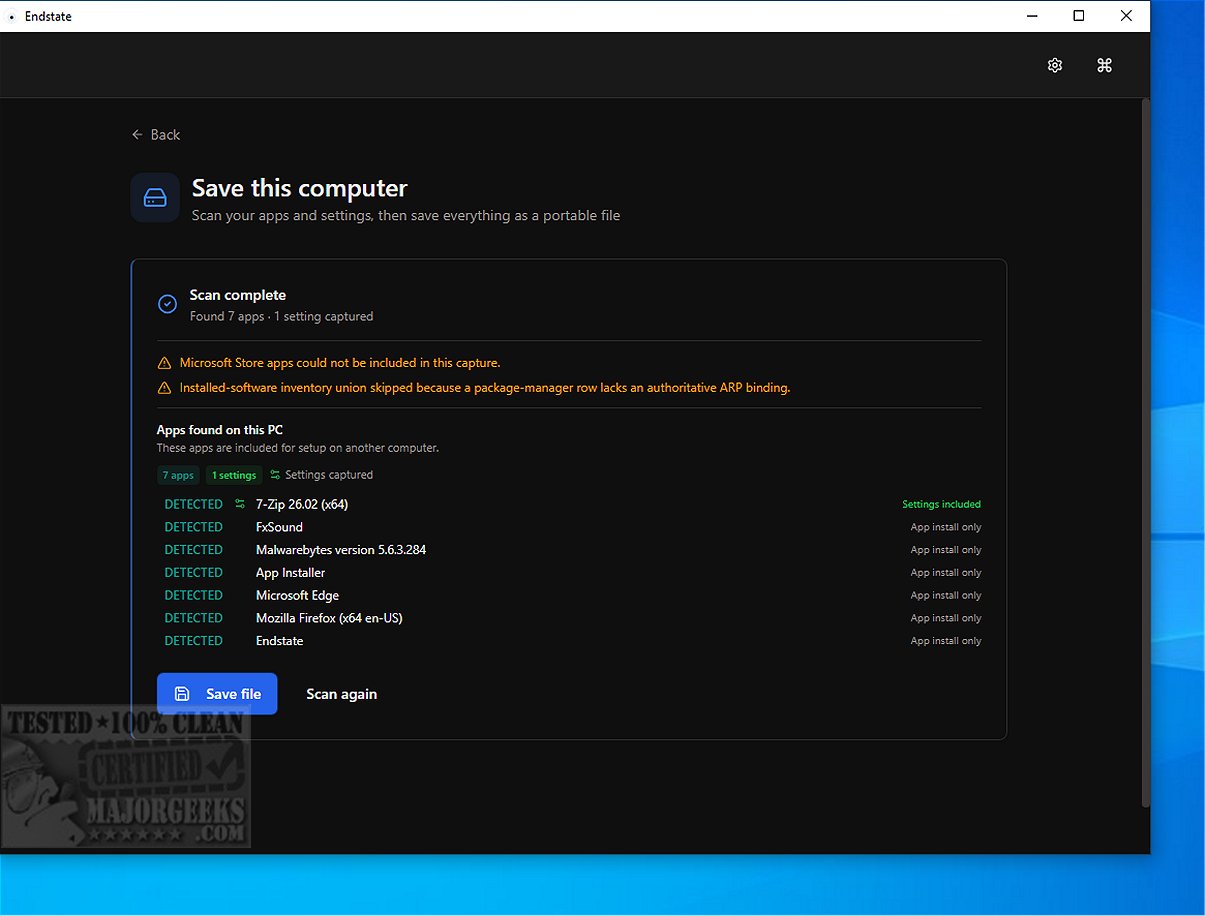
Task: Click the ARP binding warning message
Action: (x=485, y=388)
